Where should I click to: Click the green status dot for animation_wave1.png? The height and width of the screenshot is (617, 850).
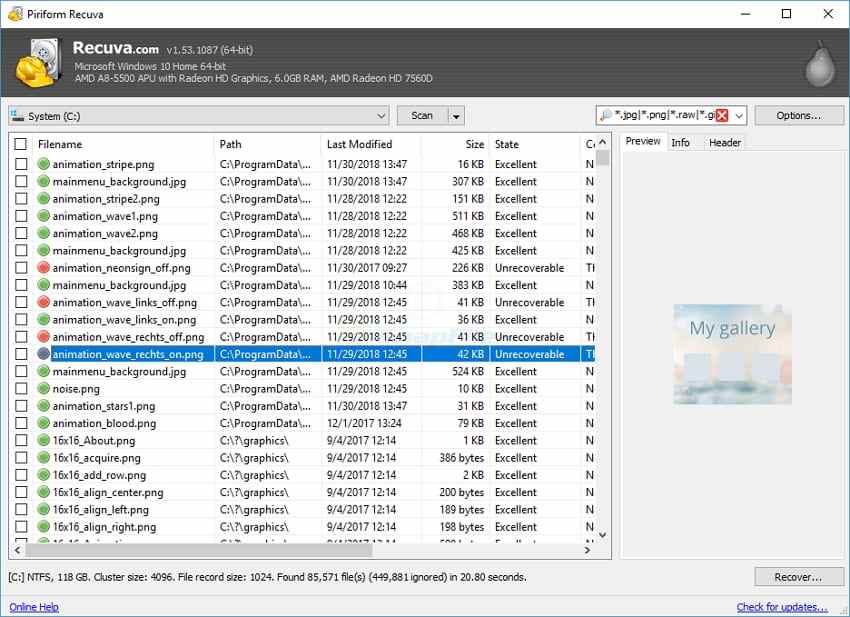click(x=43, y=216)
